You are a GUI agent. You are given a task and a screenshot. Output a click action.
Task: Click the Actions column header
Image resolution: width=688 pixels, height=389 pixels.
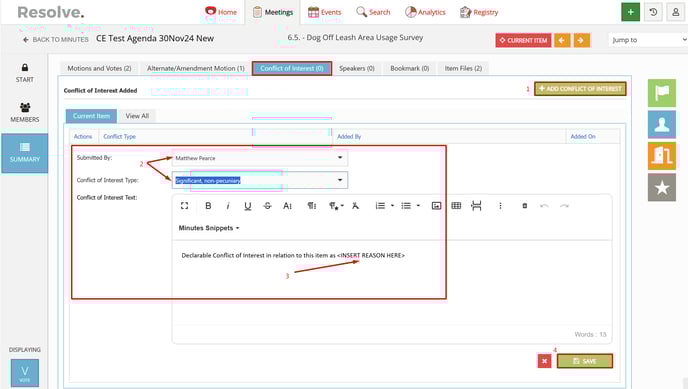pos(83,136)
